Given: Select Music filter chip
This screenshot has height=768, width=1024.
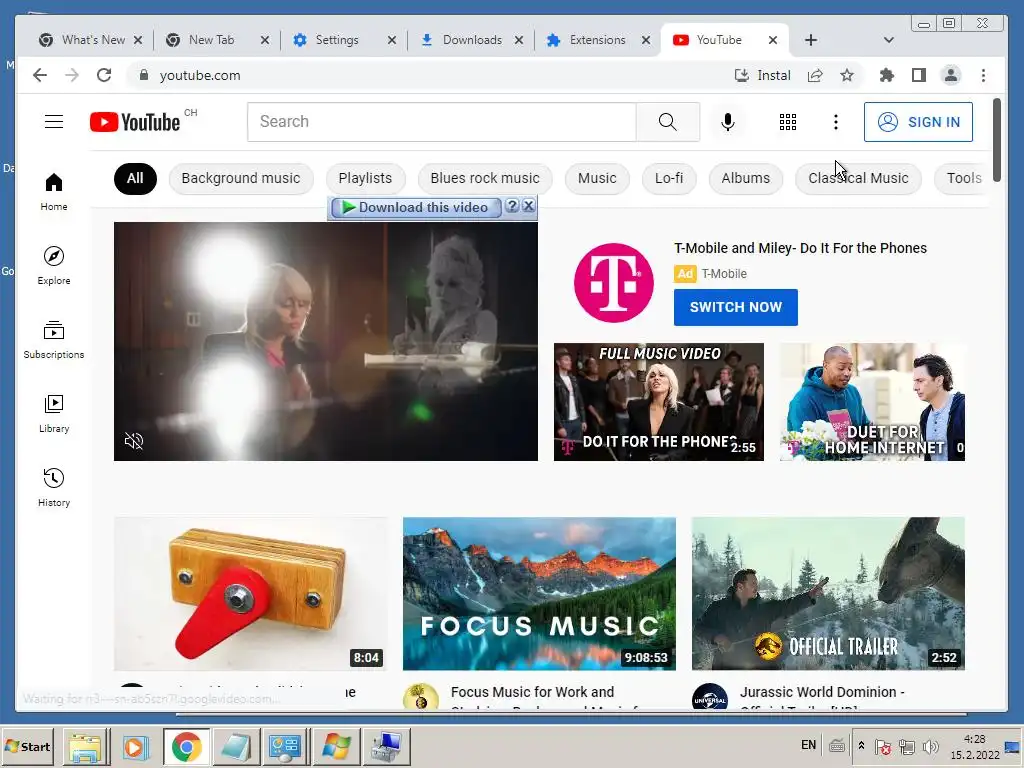Looking at the screenshot, I should (x=597, y=178).
